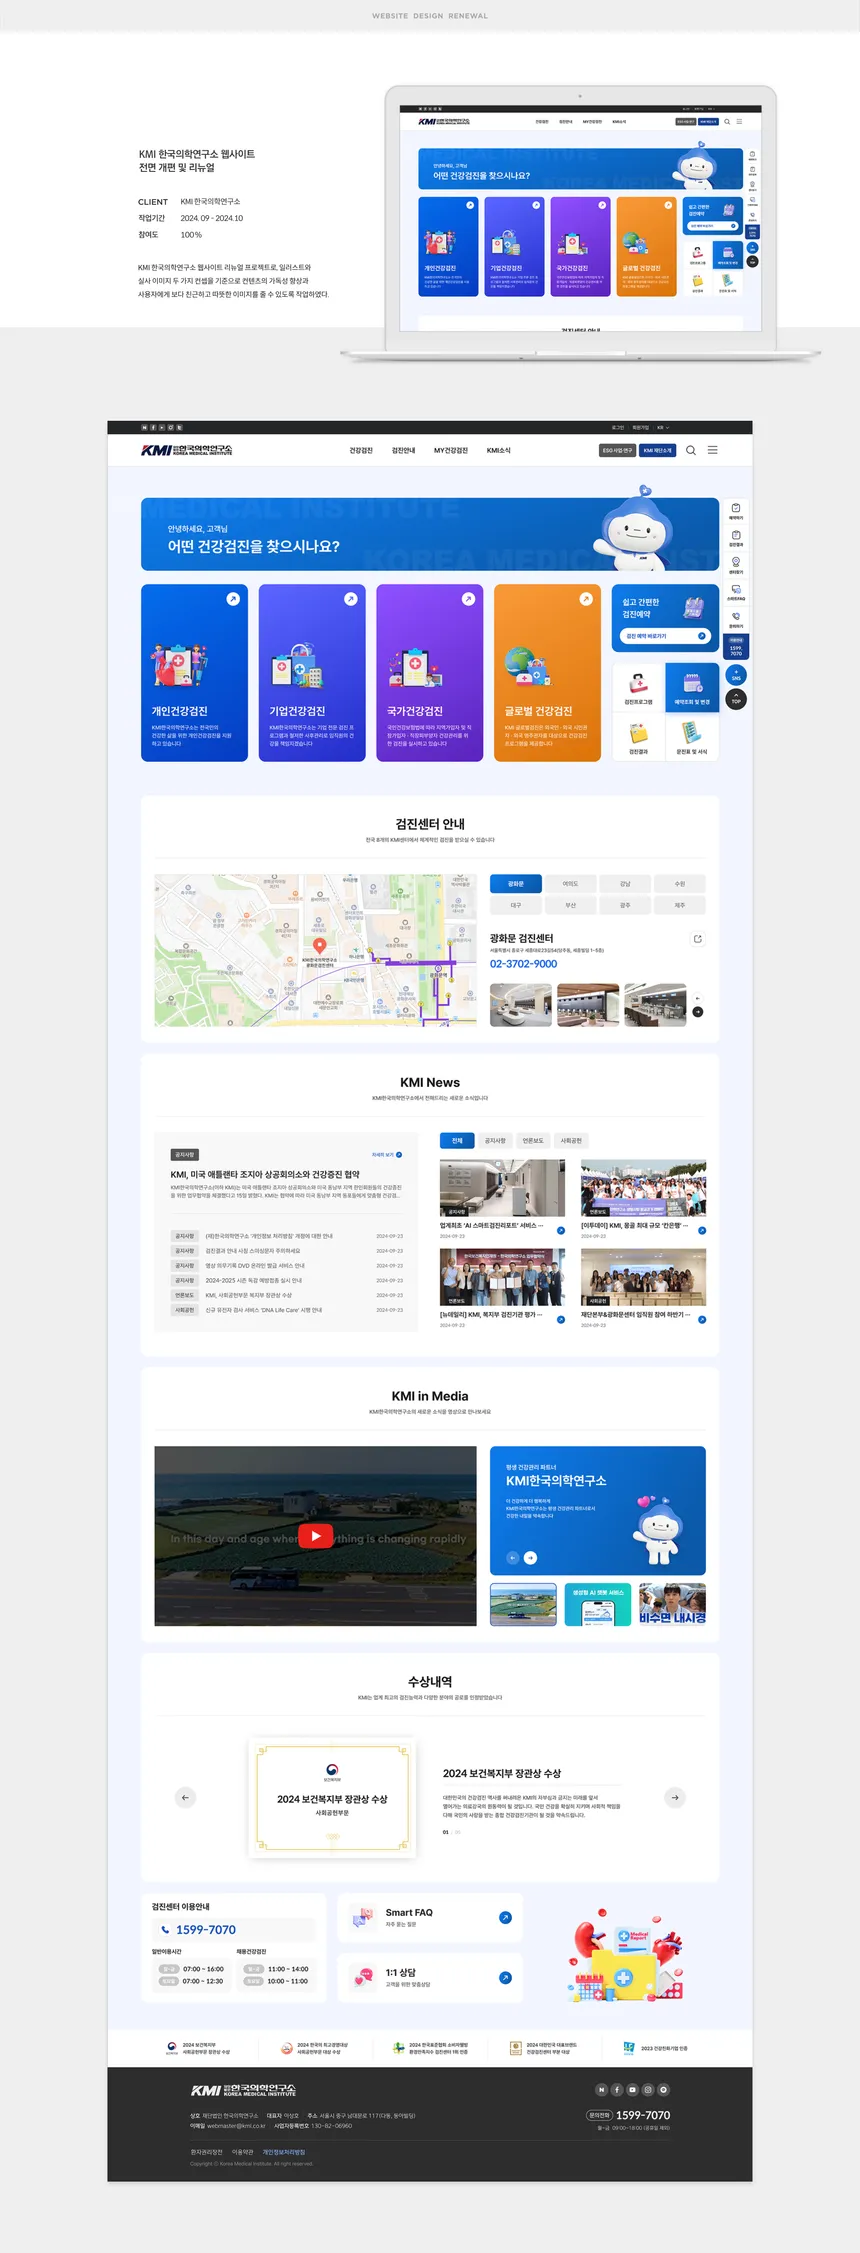Viewport: 860px width, 2253px height.
Task: Open the 'AI 스마트검진리포트' news thumbnail
Action: (502, 1188)
